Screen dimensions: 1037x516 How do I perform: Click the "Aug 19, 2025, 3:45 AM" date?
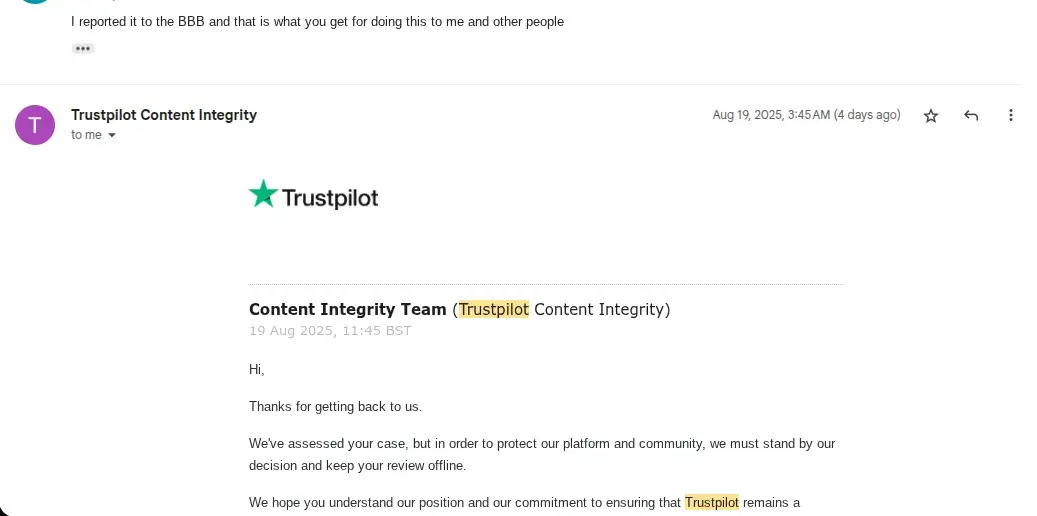[806, 115]
